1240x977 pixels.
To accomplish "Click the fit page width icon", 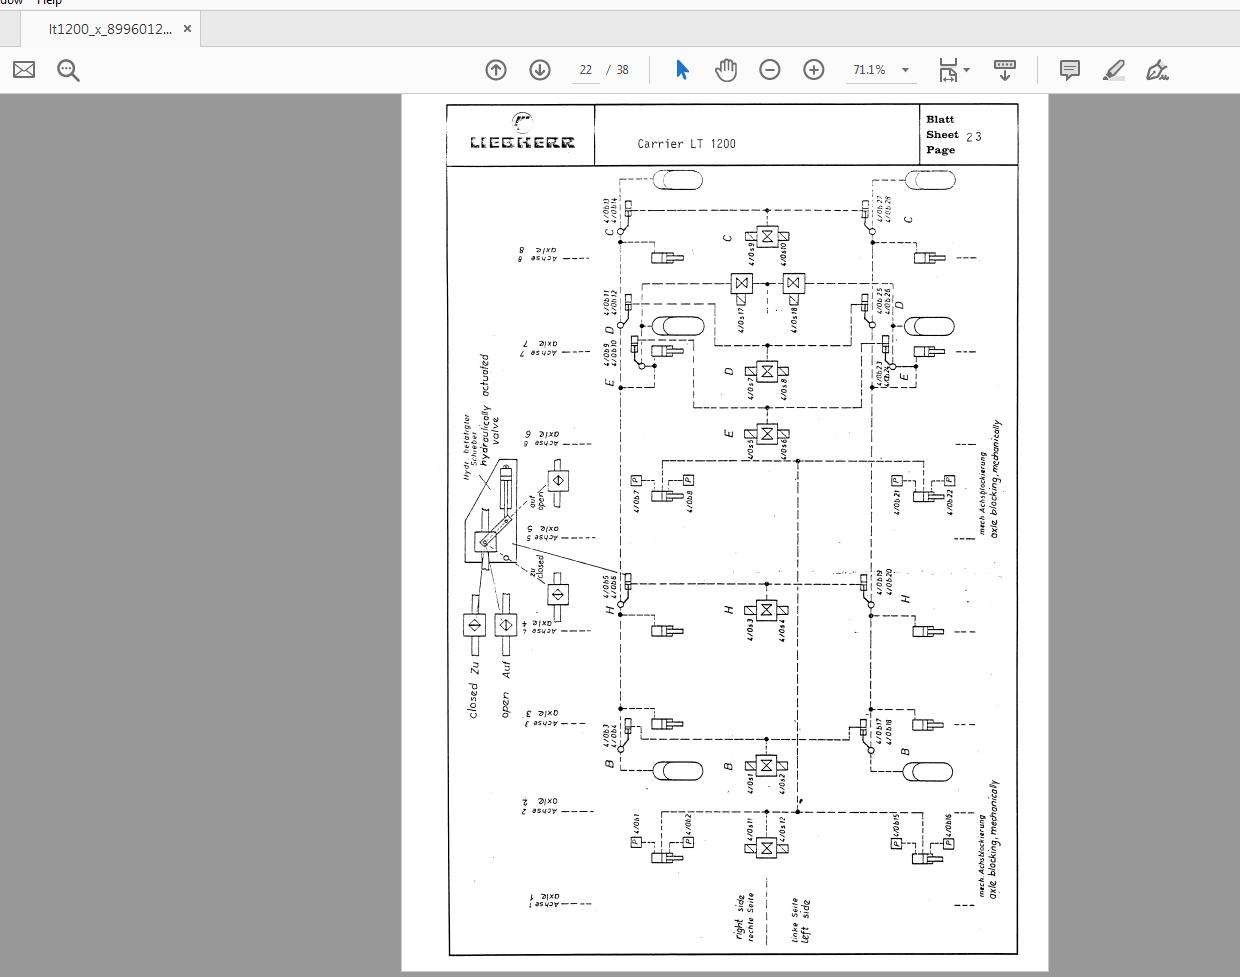I will (x=947, y=70).
